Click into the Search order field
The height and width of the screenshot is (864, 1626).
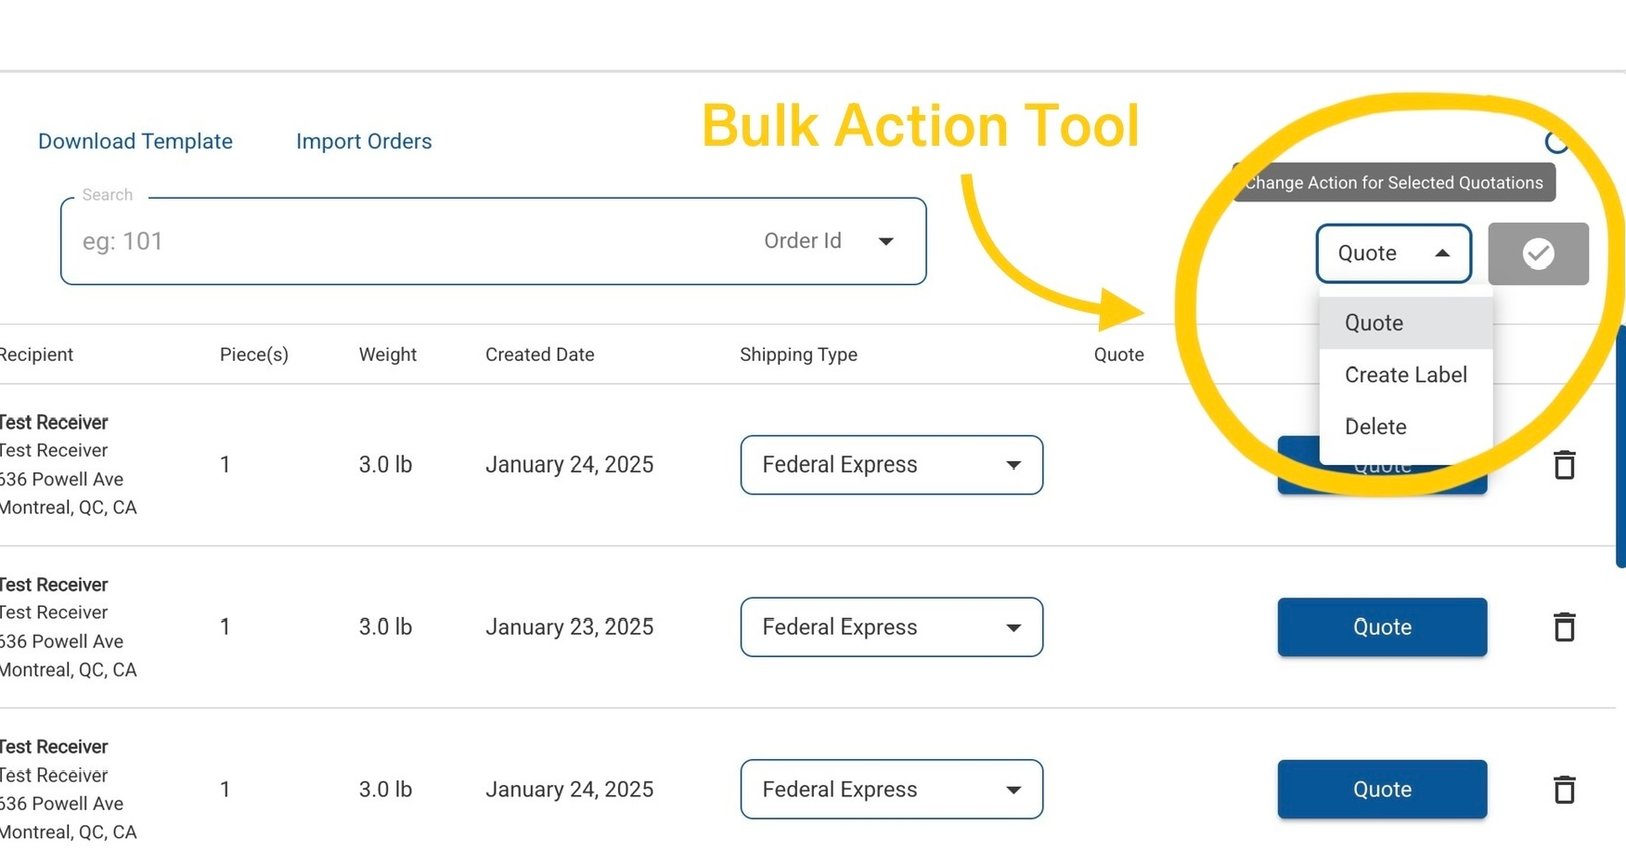click(x=400, y=241)
